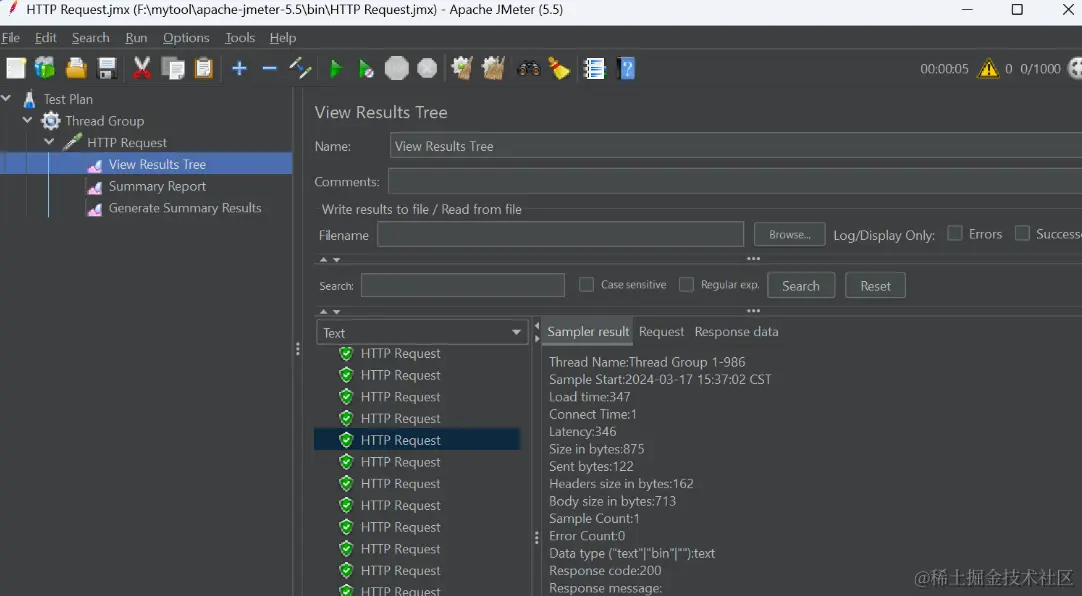Expand all nodes with the plus icon
Image resolution: width=1082 pixels, height=596 pixels.
tap(239, 68)
